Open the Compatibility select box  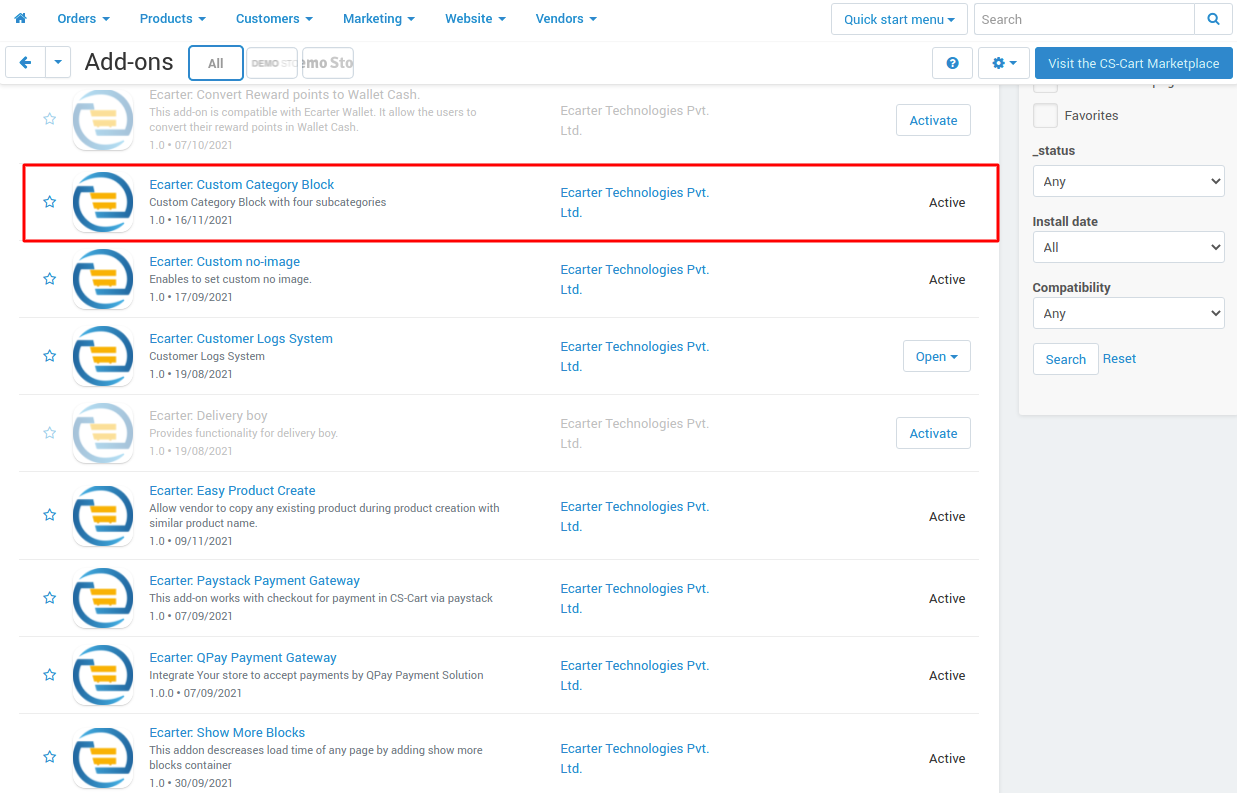pos(1128,313)
